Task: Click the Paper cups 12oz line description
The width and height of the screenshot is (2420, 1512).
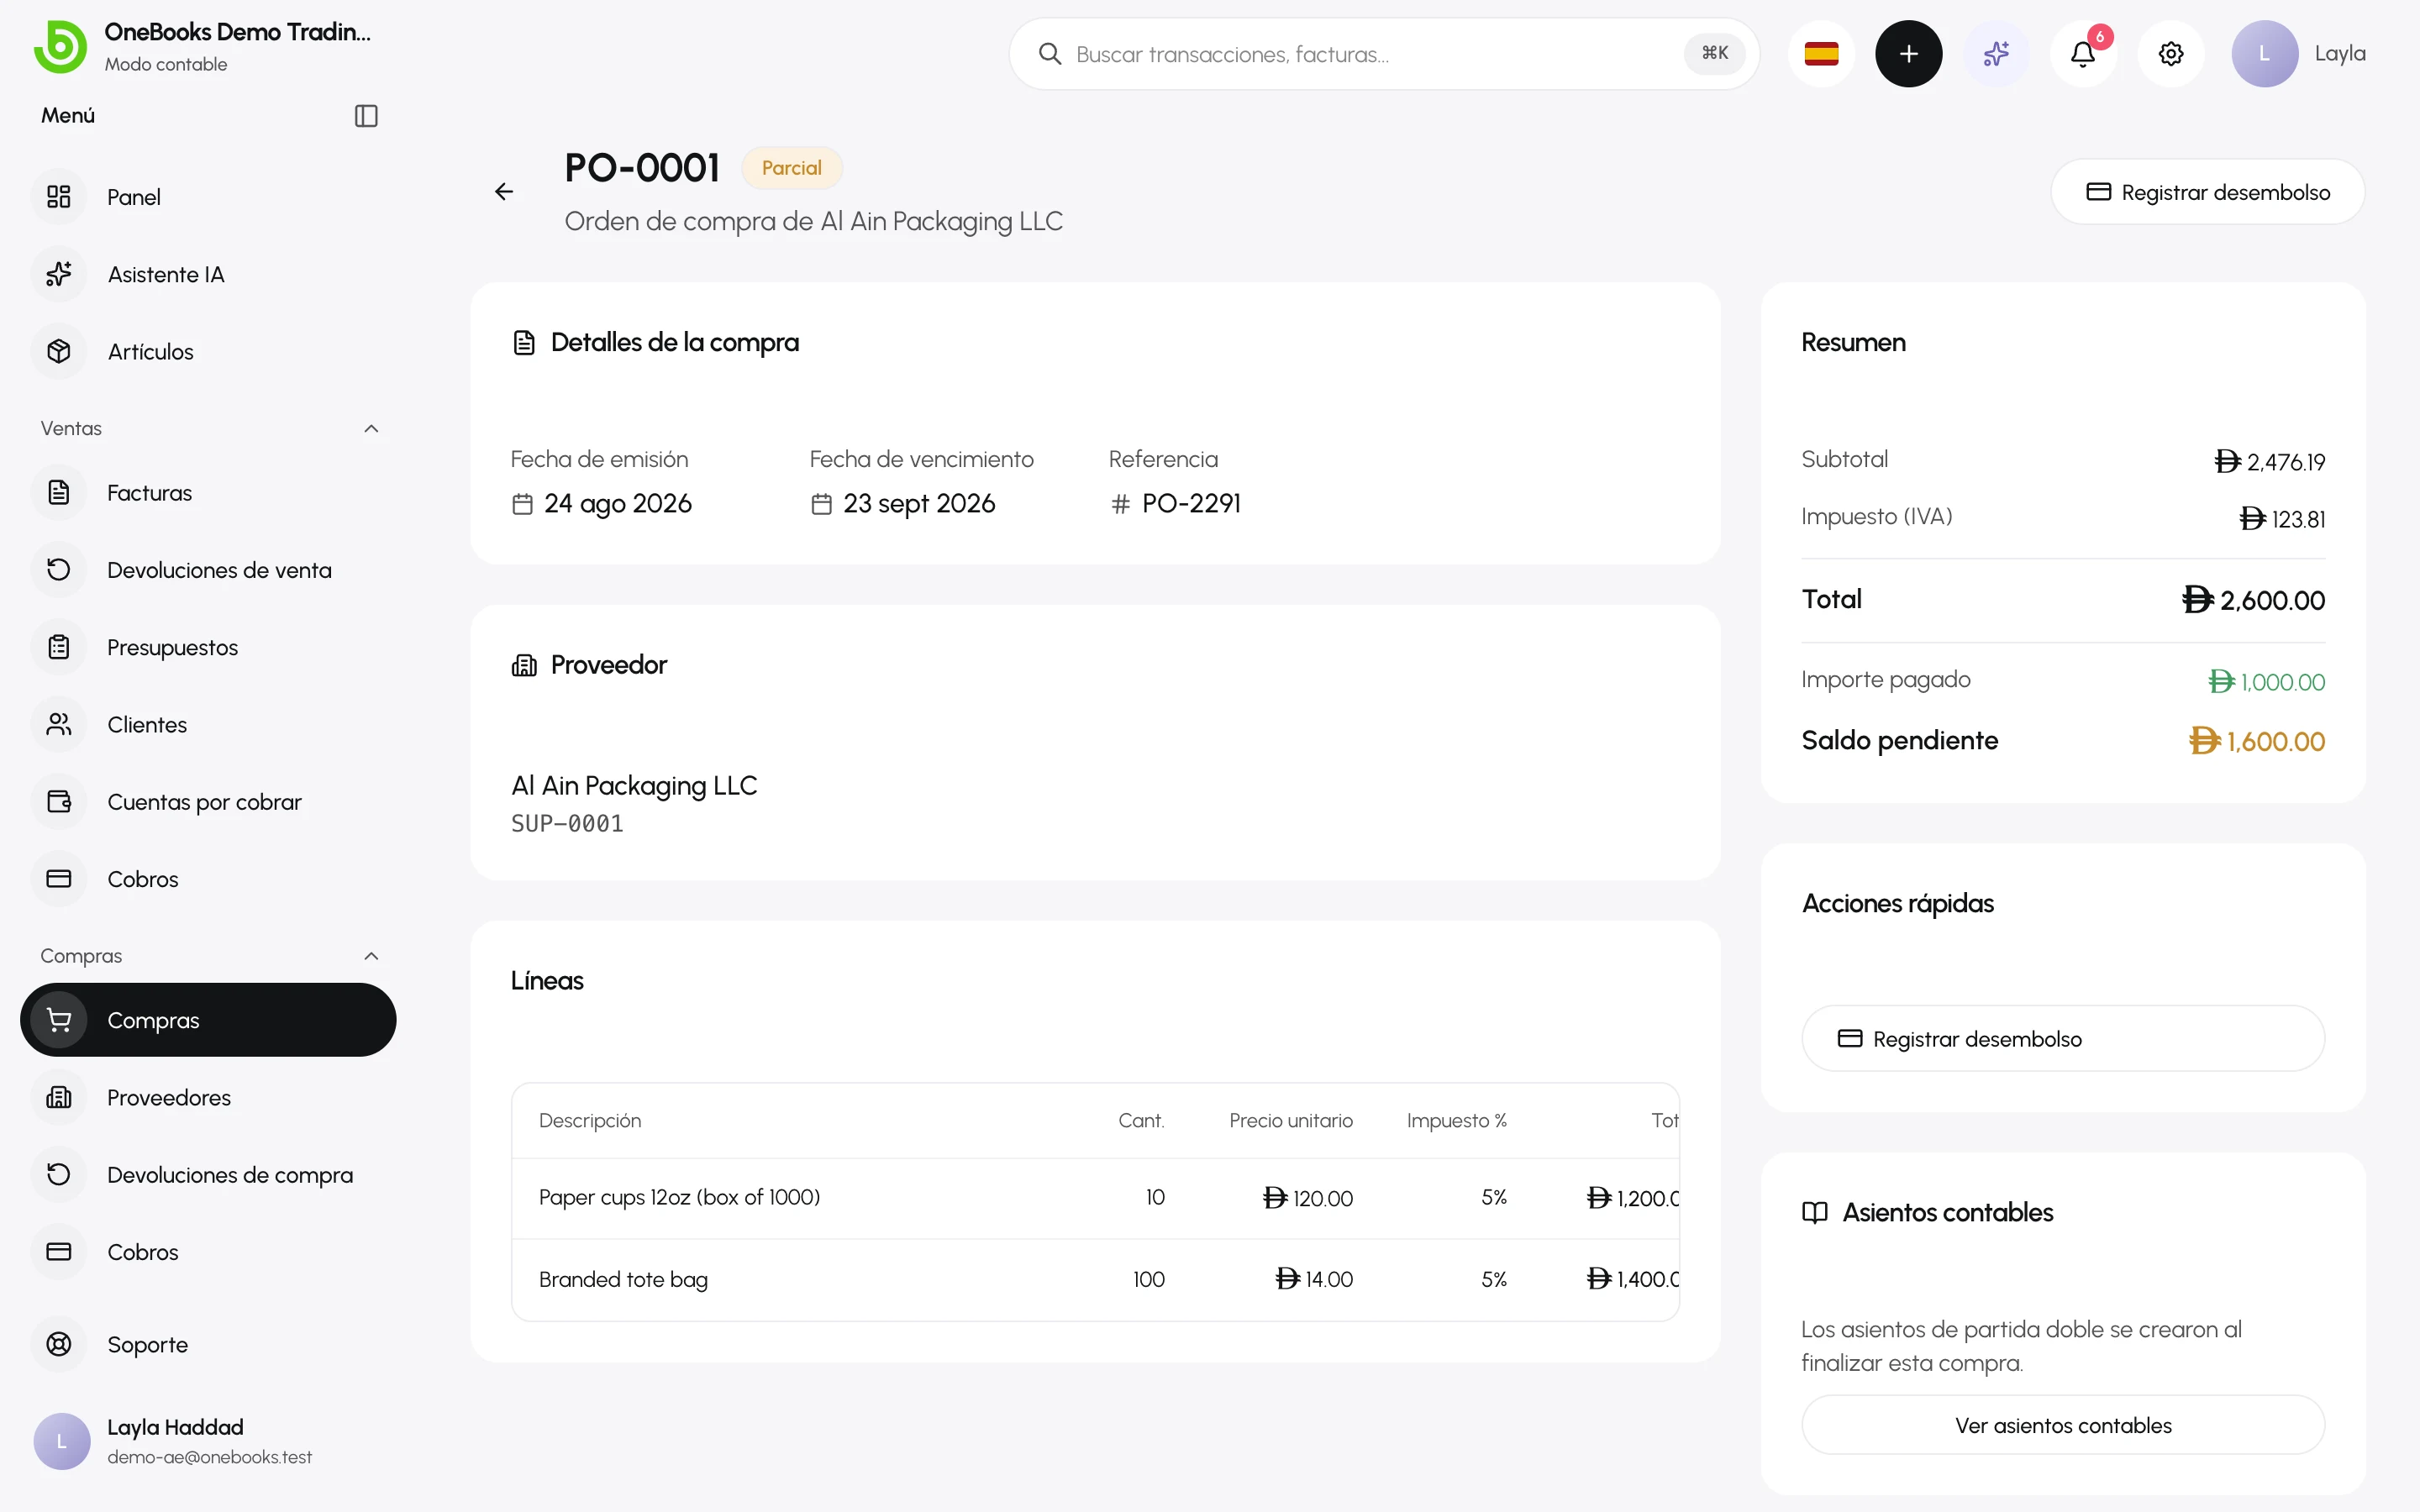Action: click(x=679, y=1197)
